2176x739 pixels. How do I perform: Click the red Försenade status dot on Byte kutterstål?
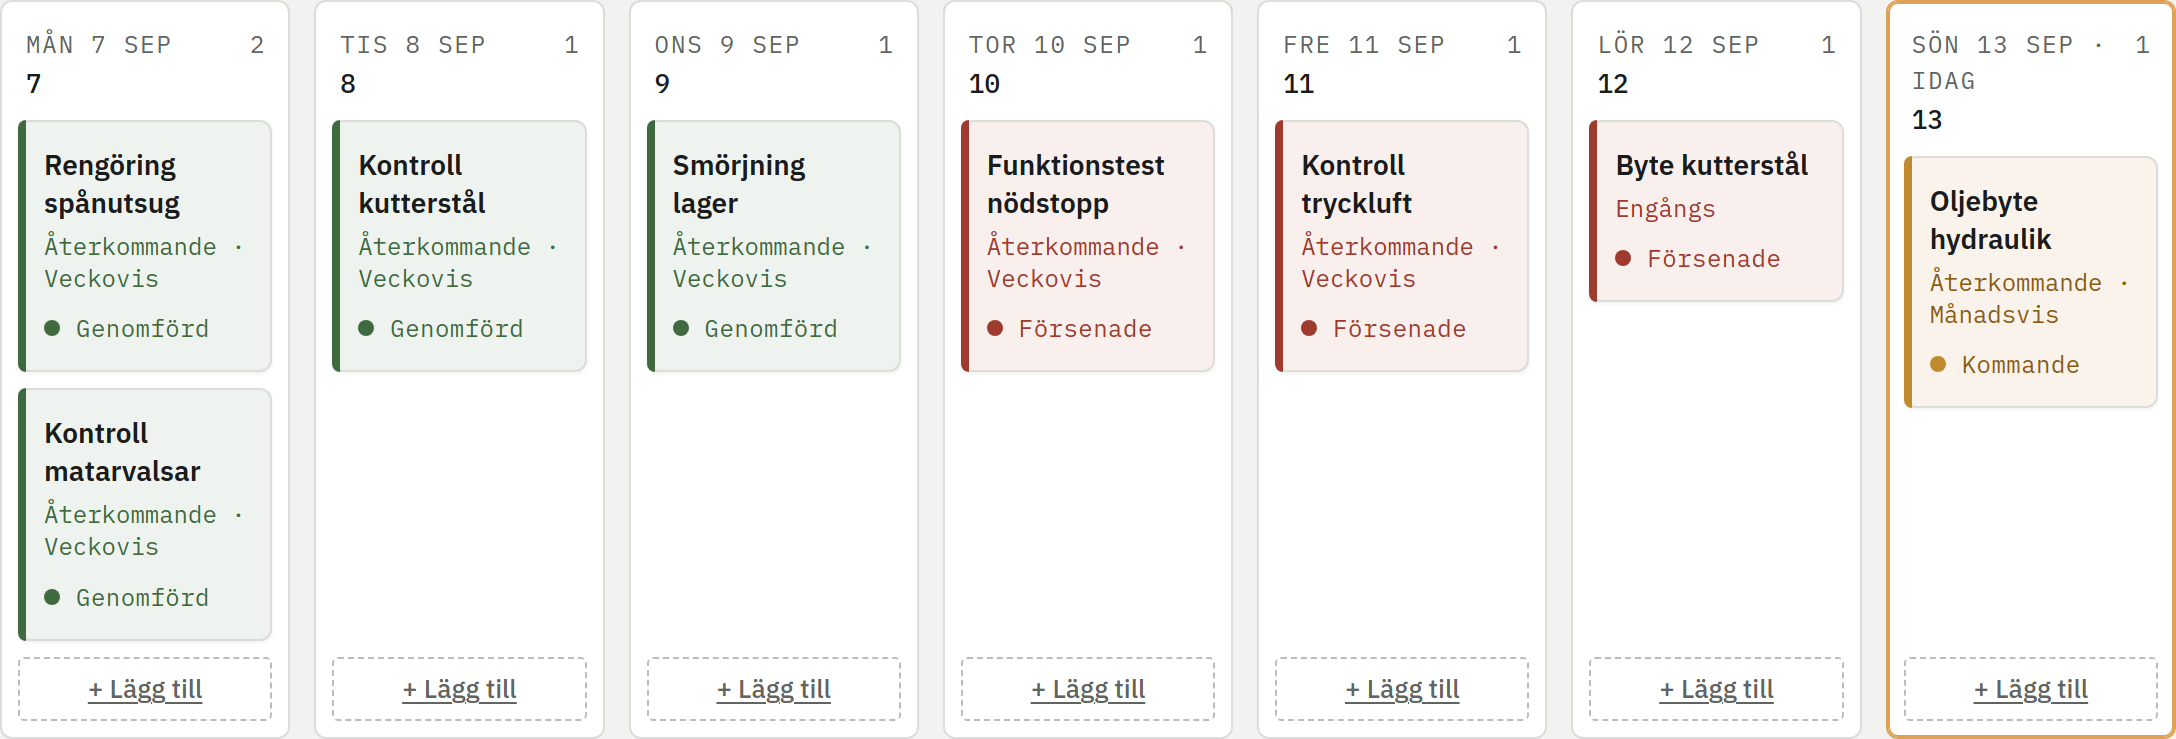tap(1623, 258)
